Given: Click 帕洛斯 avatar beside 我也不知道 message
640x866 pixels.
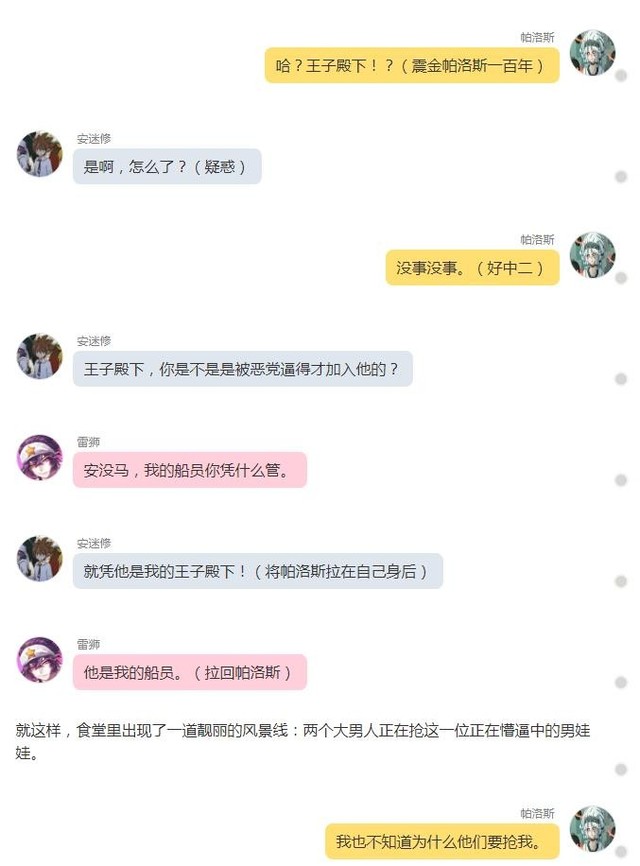Looking at the screenshot, I should click(592, 828).
